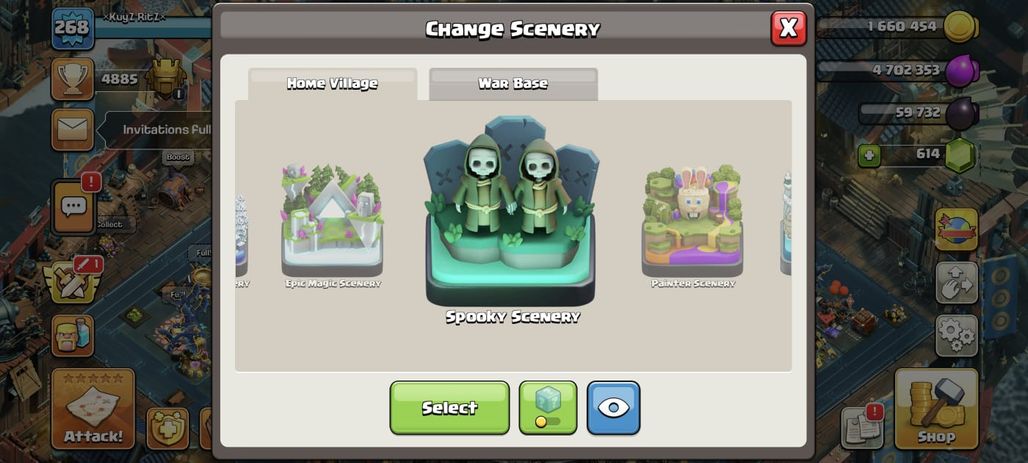
Task: Open the Home Village tab
Action: (x=332, y=84)
